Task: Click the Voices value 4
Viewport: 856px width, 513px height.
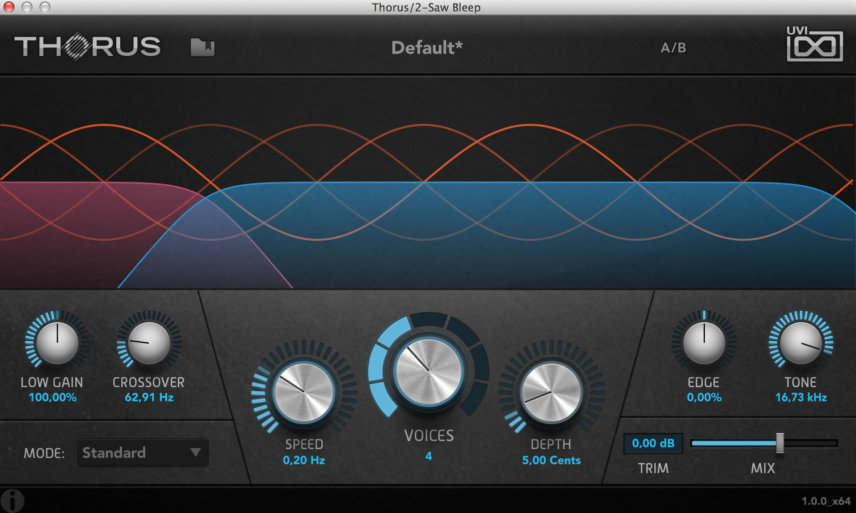Action: (x=429, y=456)
